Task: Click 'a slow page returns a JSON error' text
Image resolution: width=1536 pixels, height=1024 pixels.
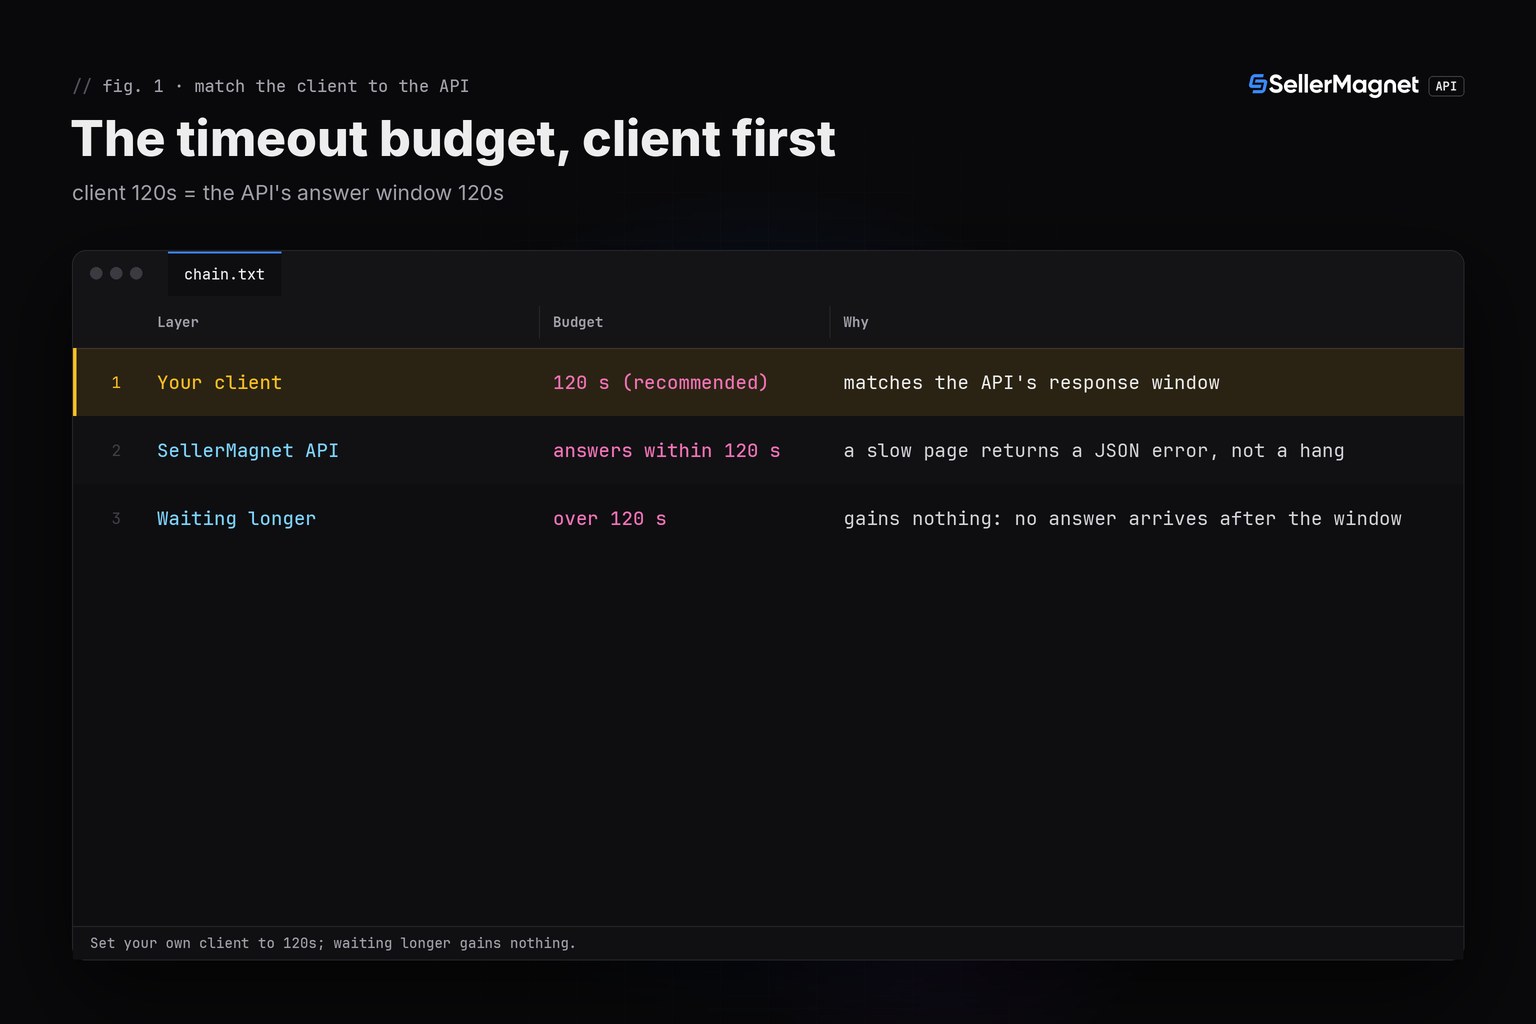Action: 1030,451
